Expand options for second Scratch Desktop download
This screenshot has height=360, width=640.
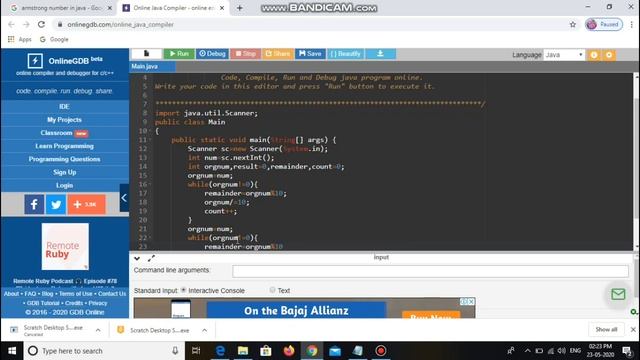tap(204, 330)
